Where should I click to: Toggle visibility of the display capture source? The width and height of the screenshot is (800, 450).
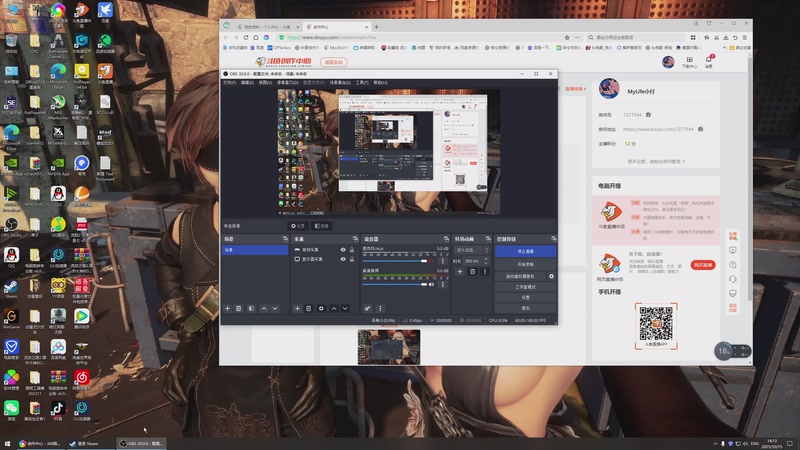[x=343, y=259]
